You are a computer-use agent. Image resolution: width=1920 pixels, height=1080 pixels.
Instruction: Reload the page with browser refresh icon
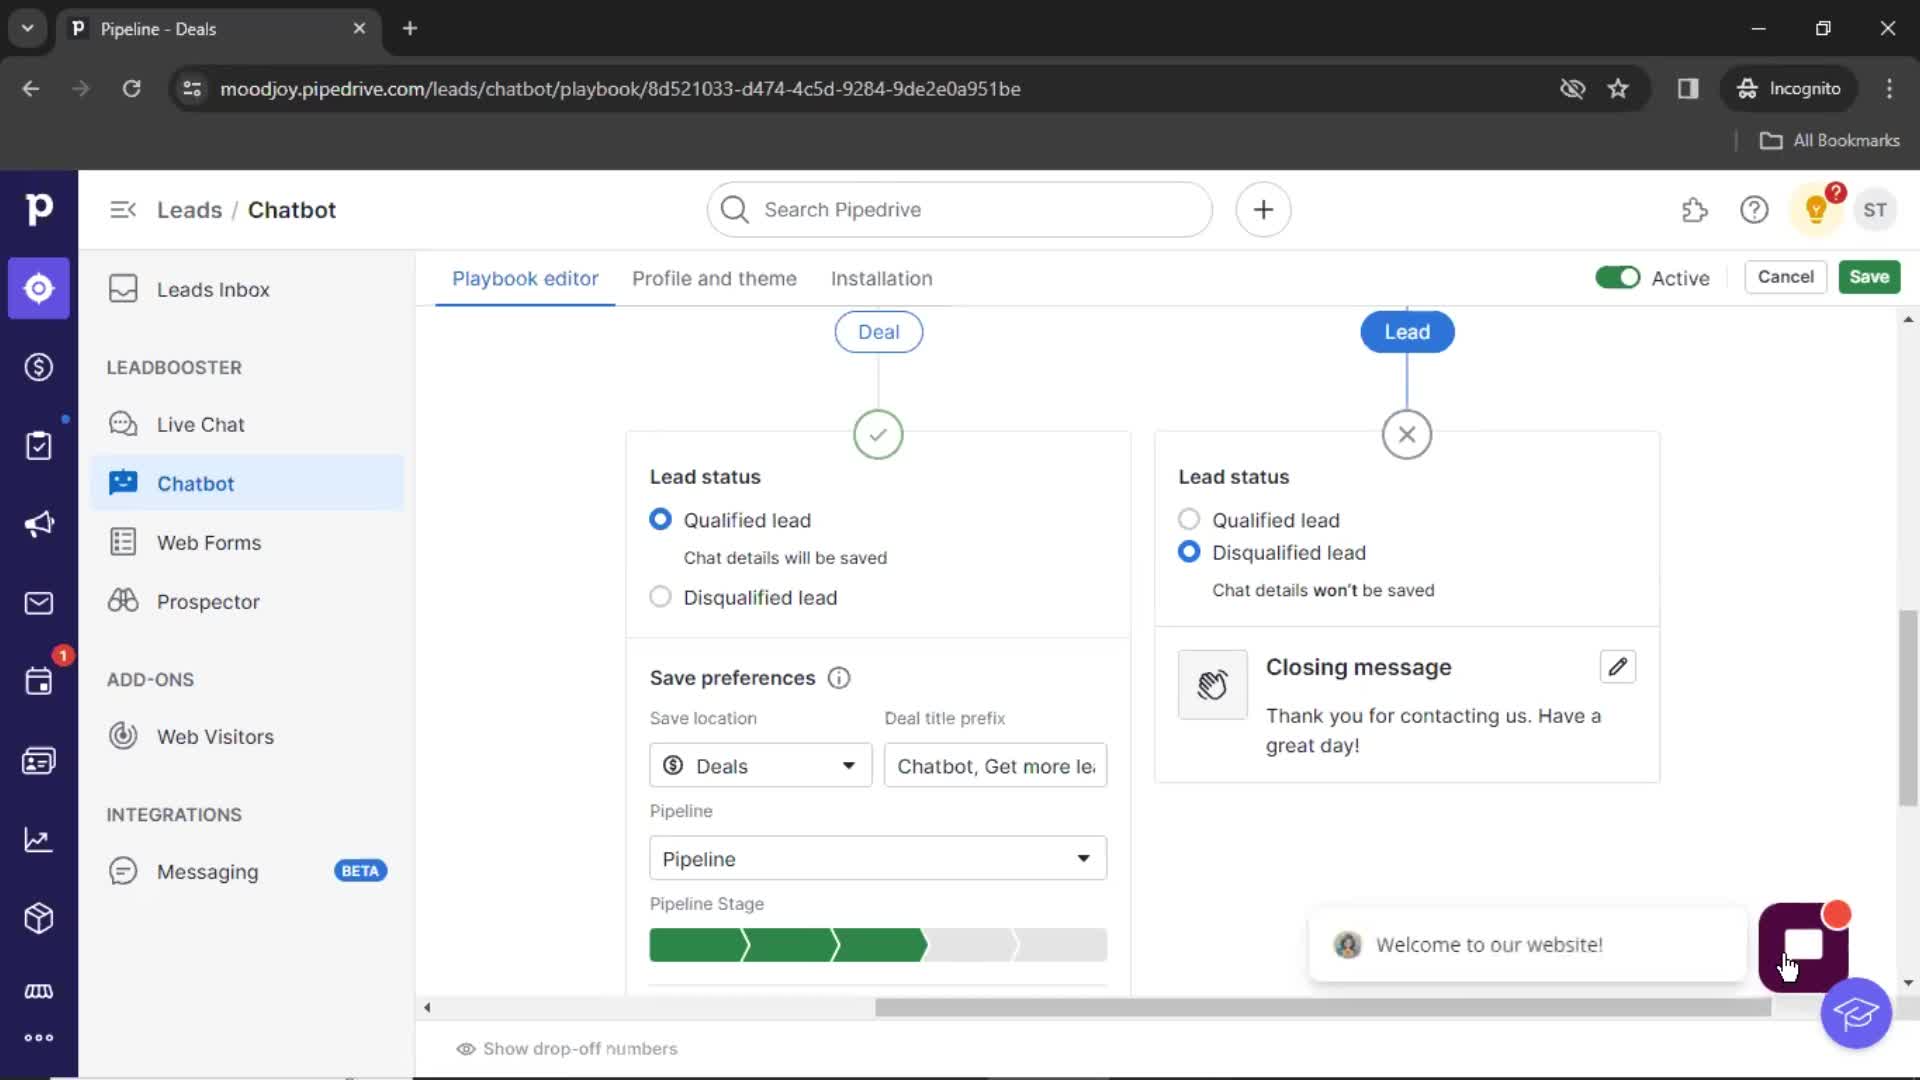[x=131, y=89]
